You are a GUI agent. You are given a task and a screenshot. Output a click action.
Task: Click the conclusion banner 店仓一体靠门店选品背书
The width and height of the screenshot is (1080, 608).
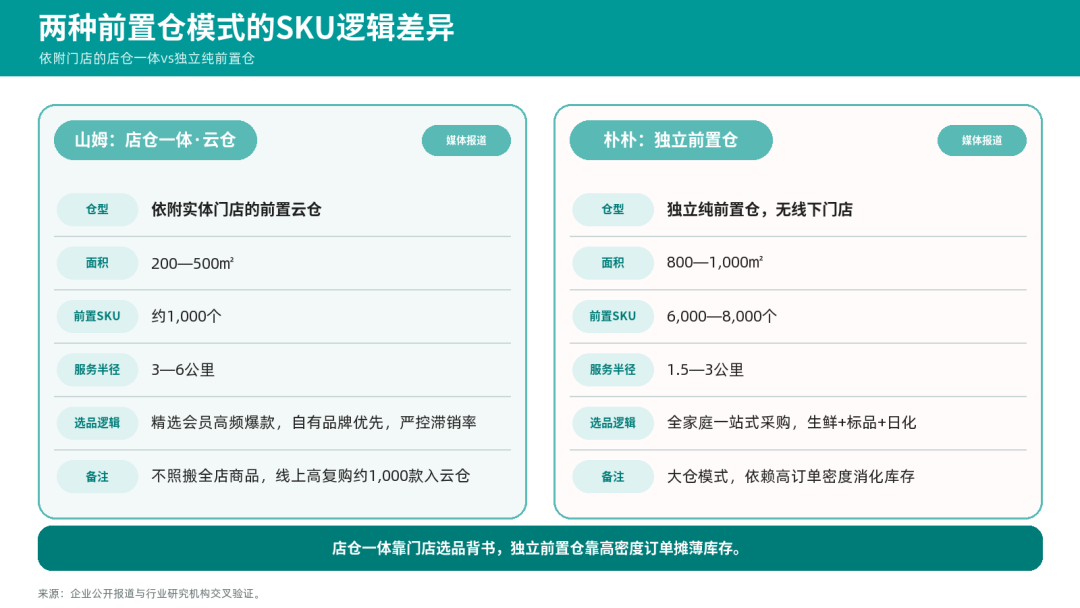pos(540,548)
